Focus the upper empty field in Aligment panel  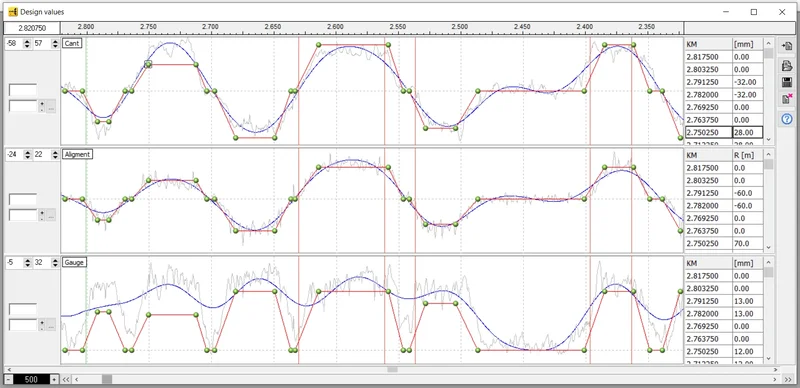coord(23,199)
